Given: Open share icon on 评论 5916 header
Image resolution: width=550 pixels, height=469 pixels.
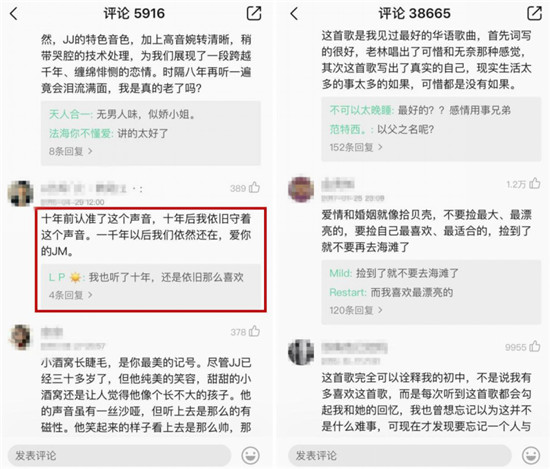Looking at the screenshot, I should [x=254, y=13].
